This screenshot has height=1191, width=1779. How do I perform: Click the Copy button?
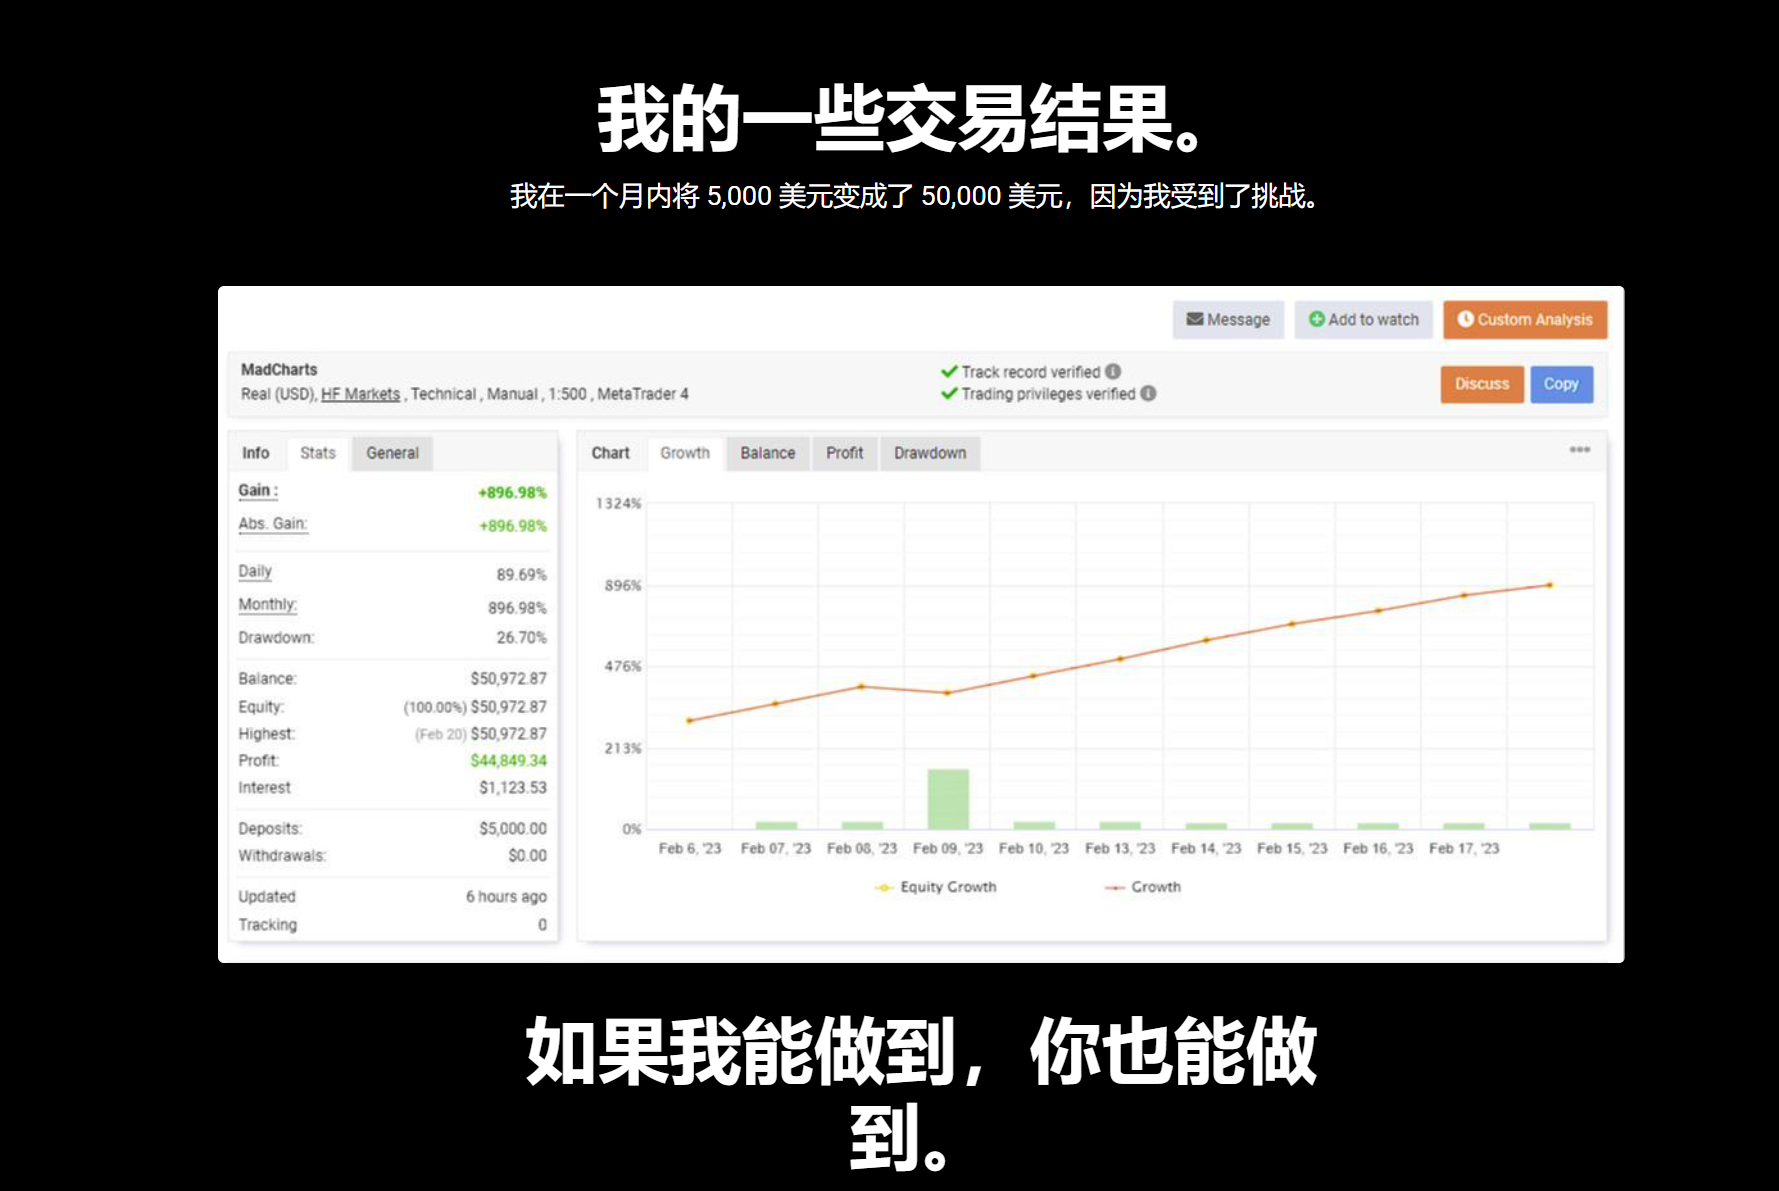pyautogui.click(x=1561, y=384)
